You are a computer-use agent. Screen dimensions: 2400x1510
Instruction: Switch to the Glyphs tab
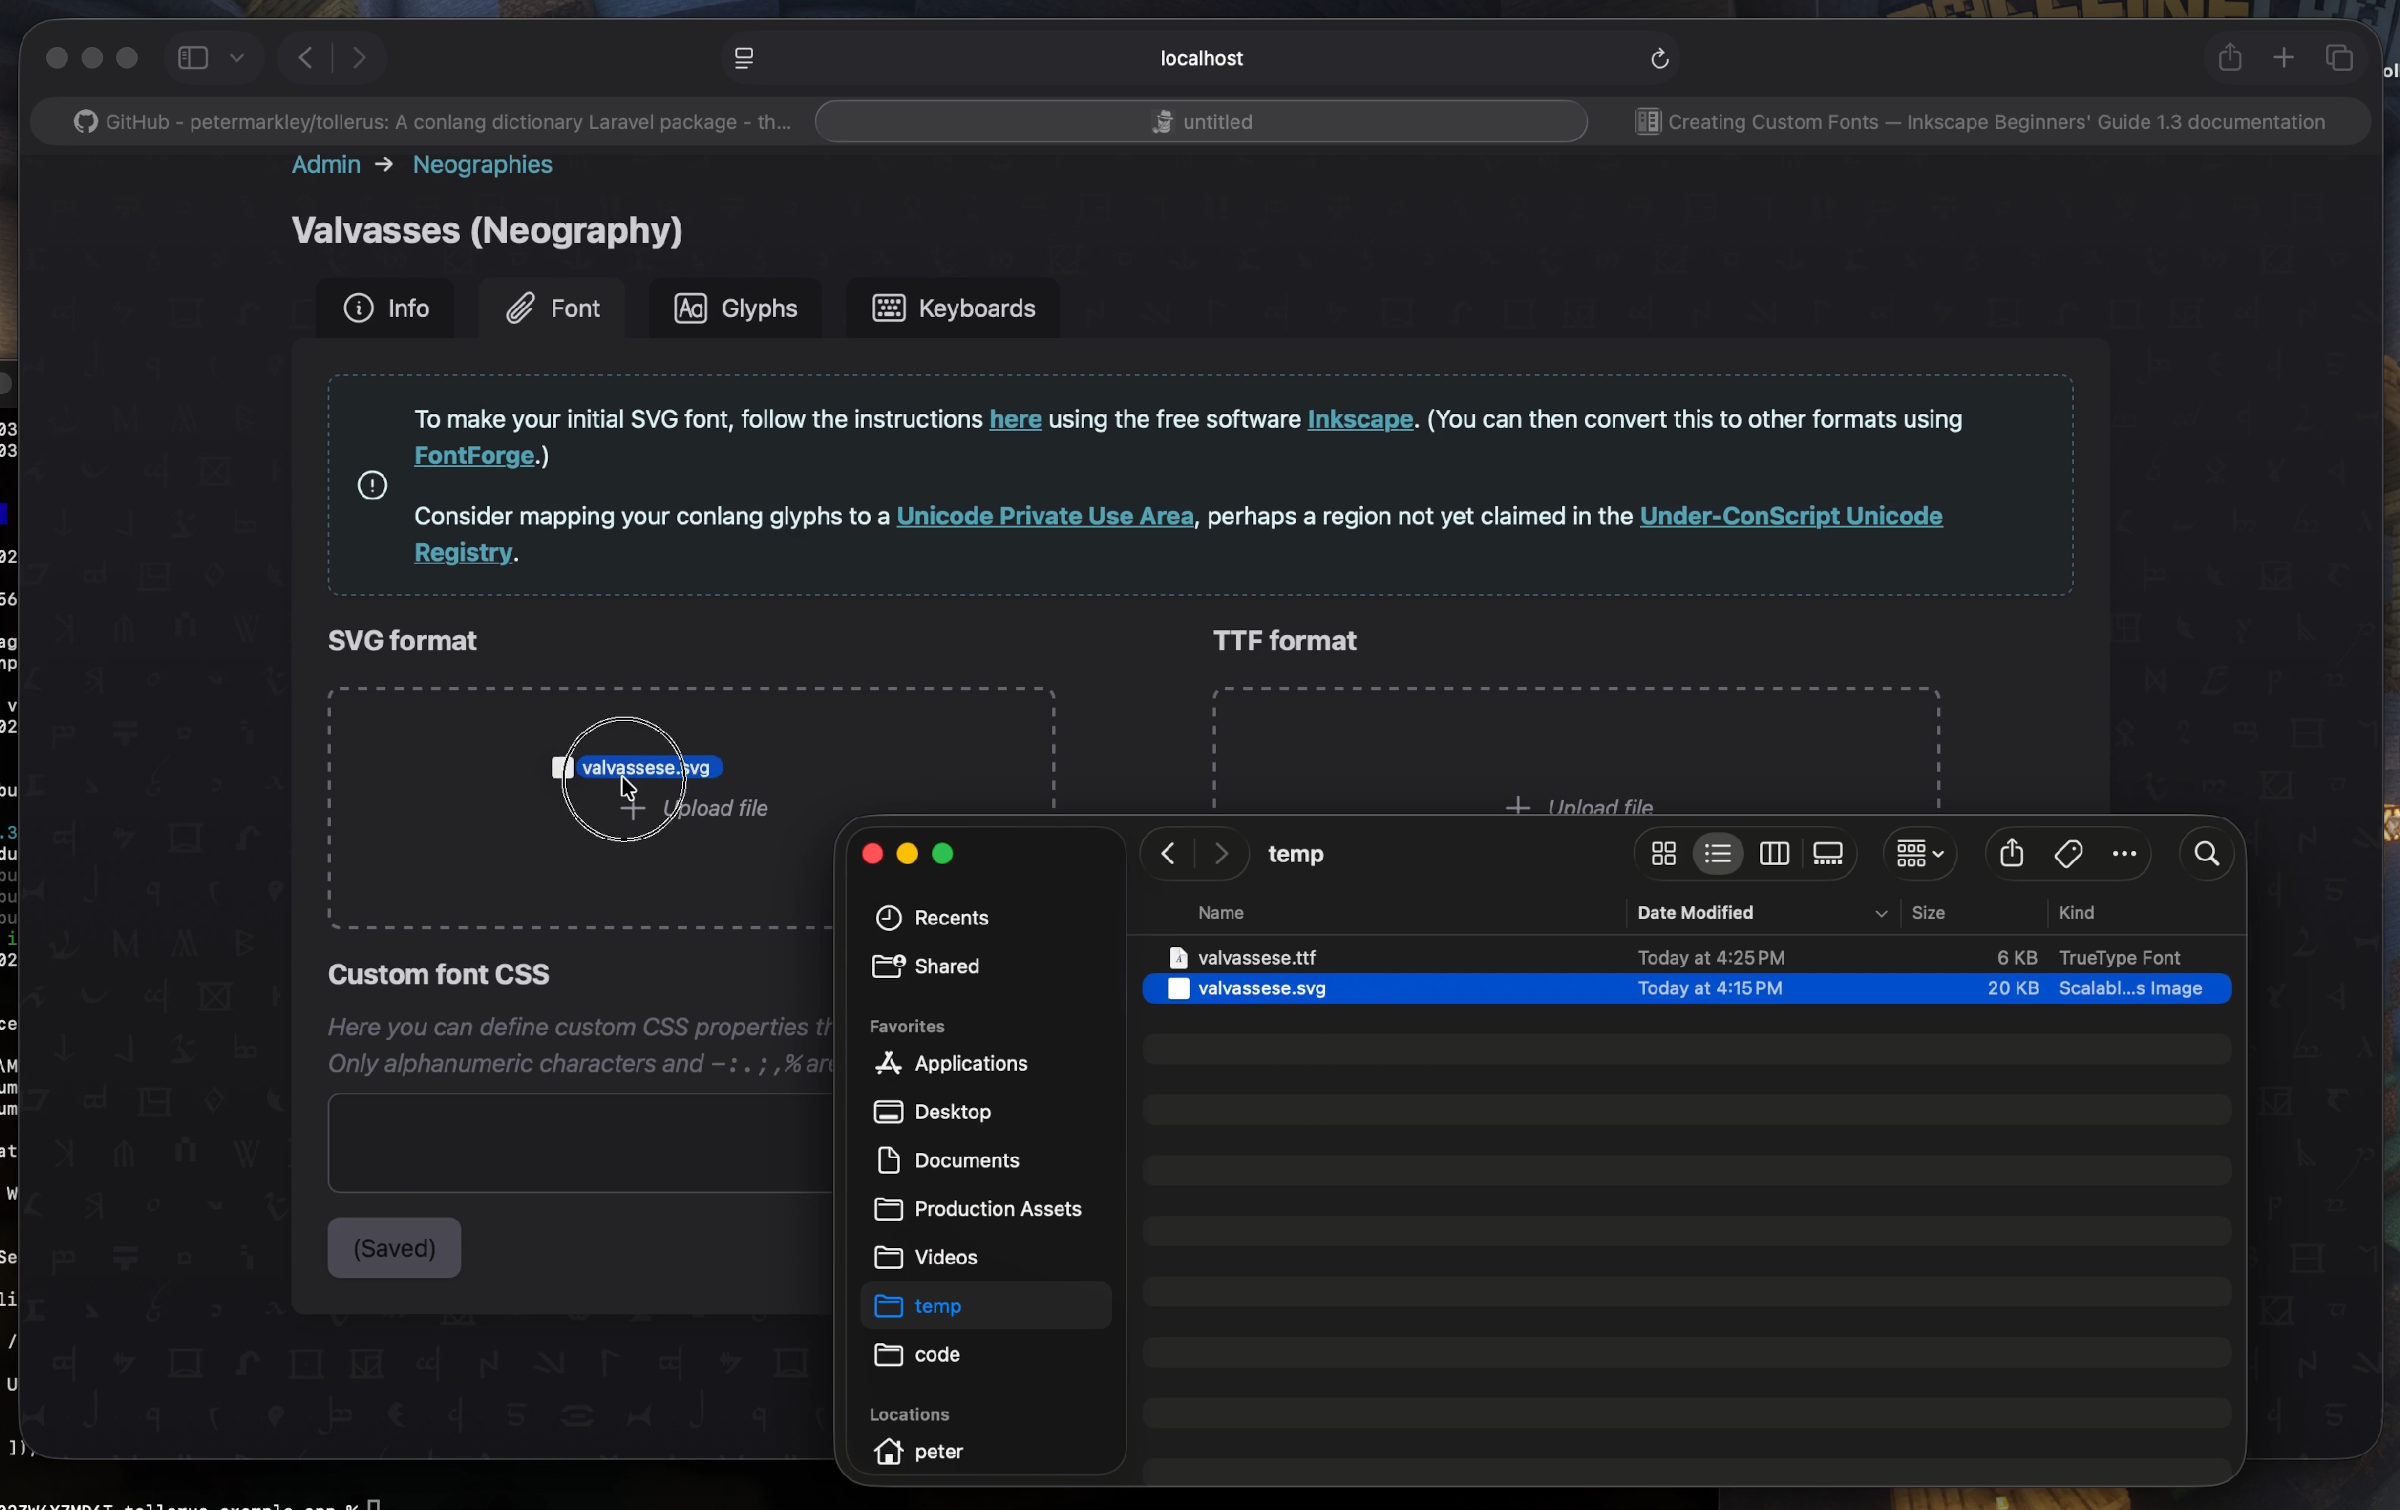(735, 308)
